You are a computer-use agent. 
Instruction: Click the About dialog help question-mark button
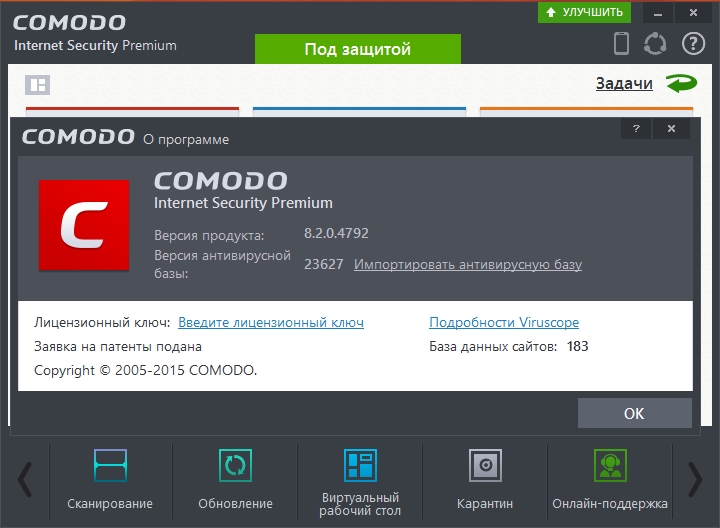pos(636,129)
